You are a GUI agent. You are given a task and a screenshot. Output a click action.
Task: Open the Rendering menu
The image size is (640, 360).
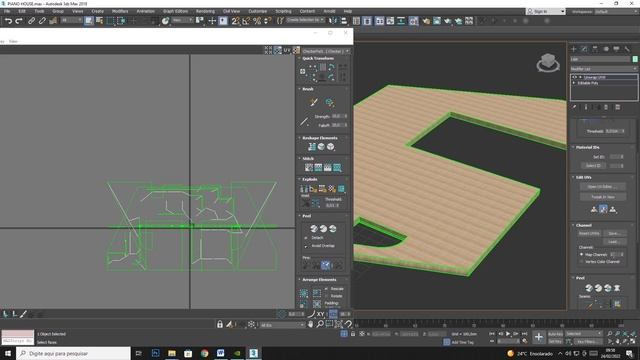205,11
